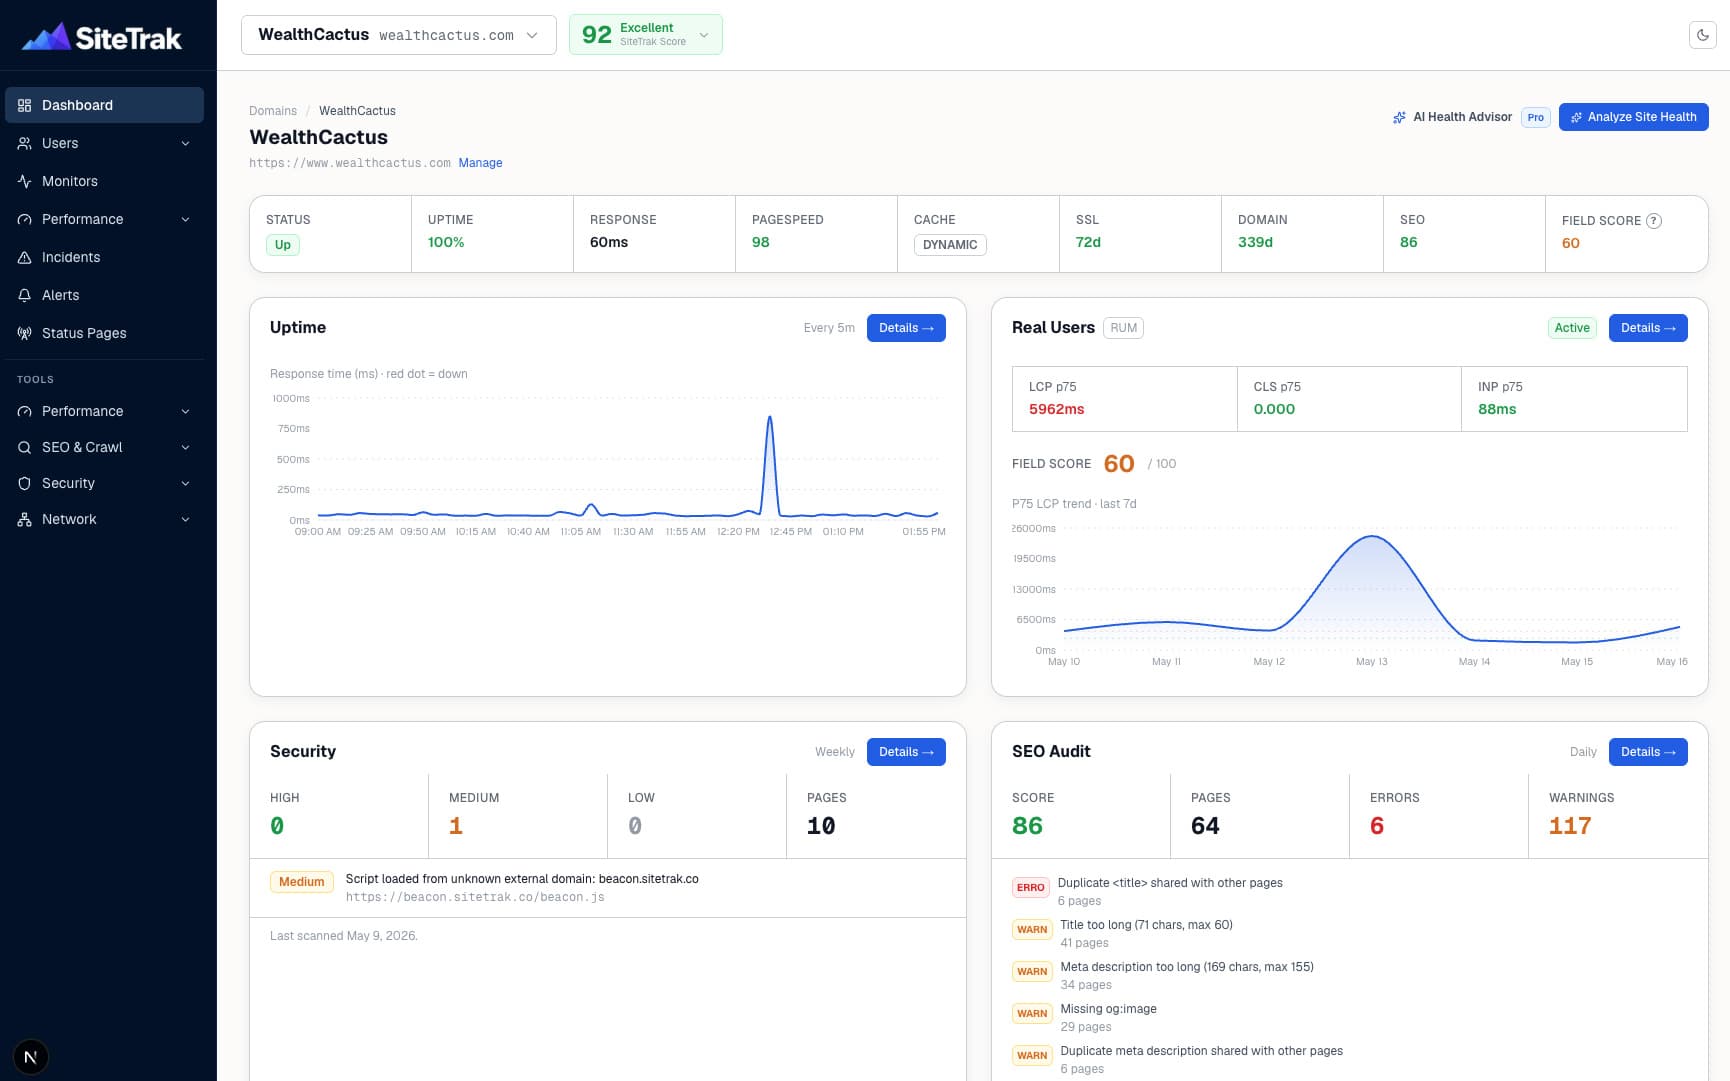Click the DYNAMIC cache badge
Screen dimensions: 1730x1081
950,245
